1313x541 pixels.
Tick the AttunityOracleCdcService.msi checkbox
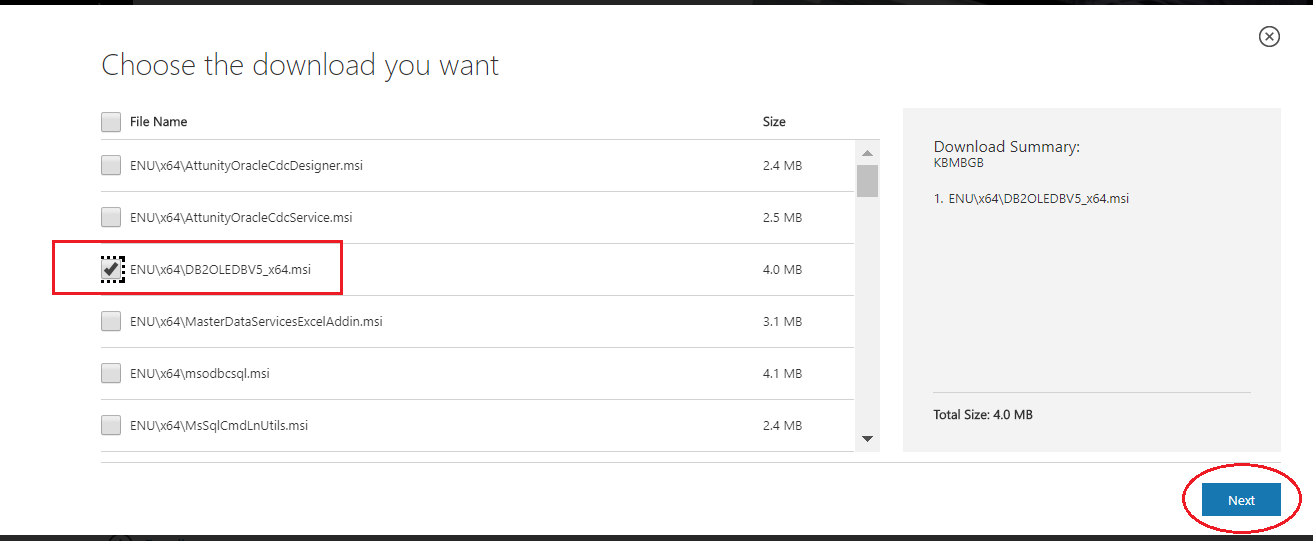tap(111, 217)
